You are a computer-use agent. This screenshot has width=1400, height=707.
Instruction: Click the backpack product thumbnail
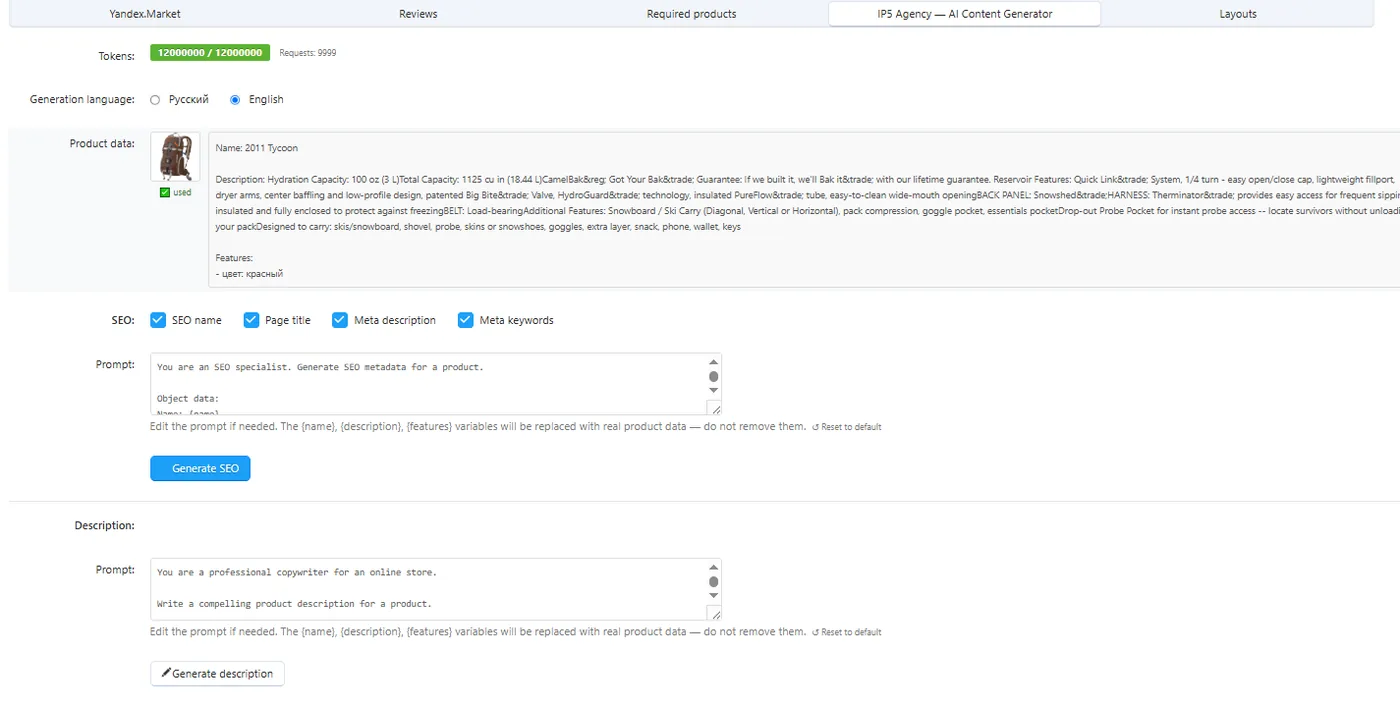pyautogui.click(x=175, y=157)
